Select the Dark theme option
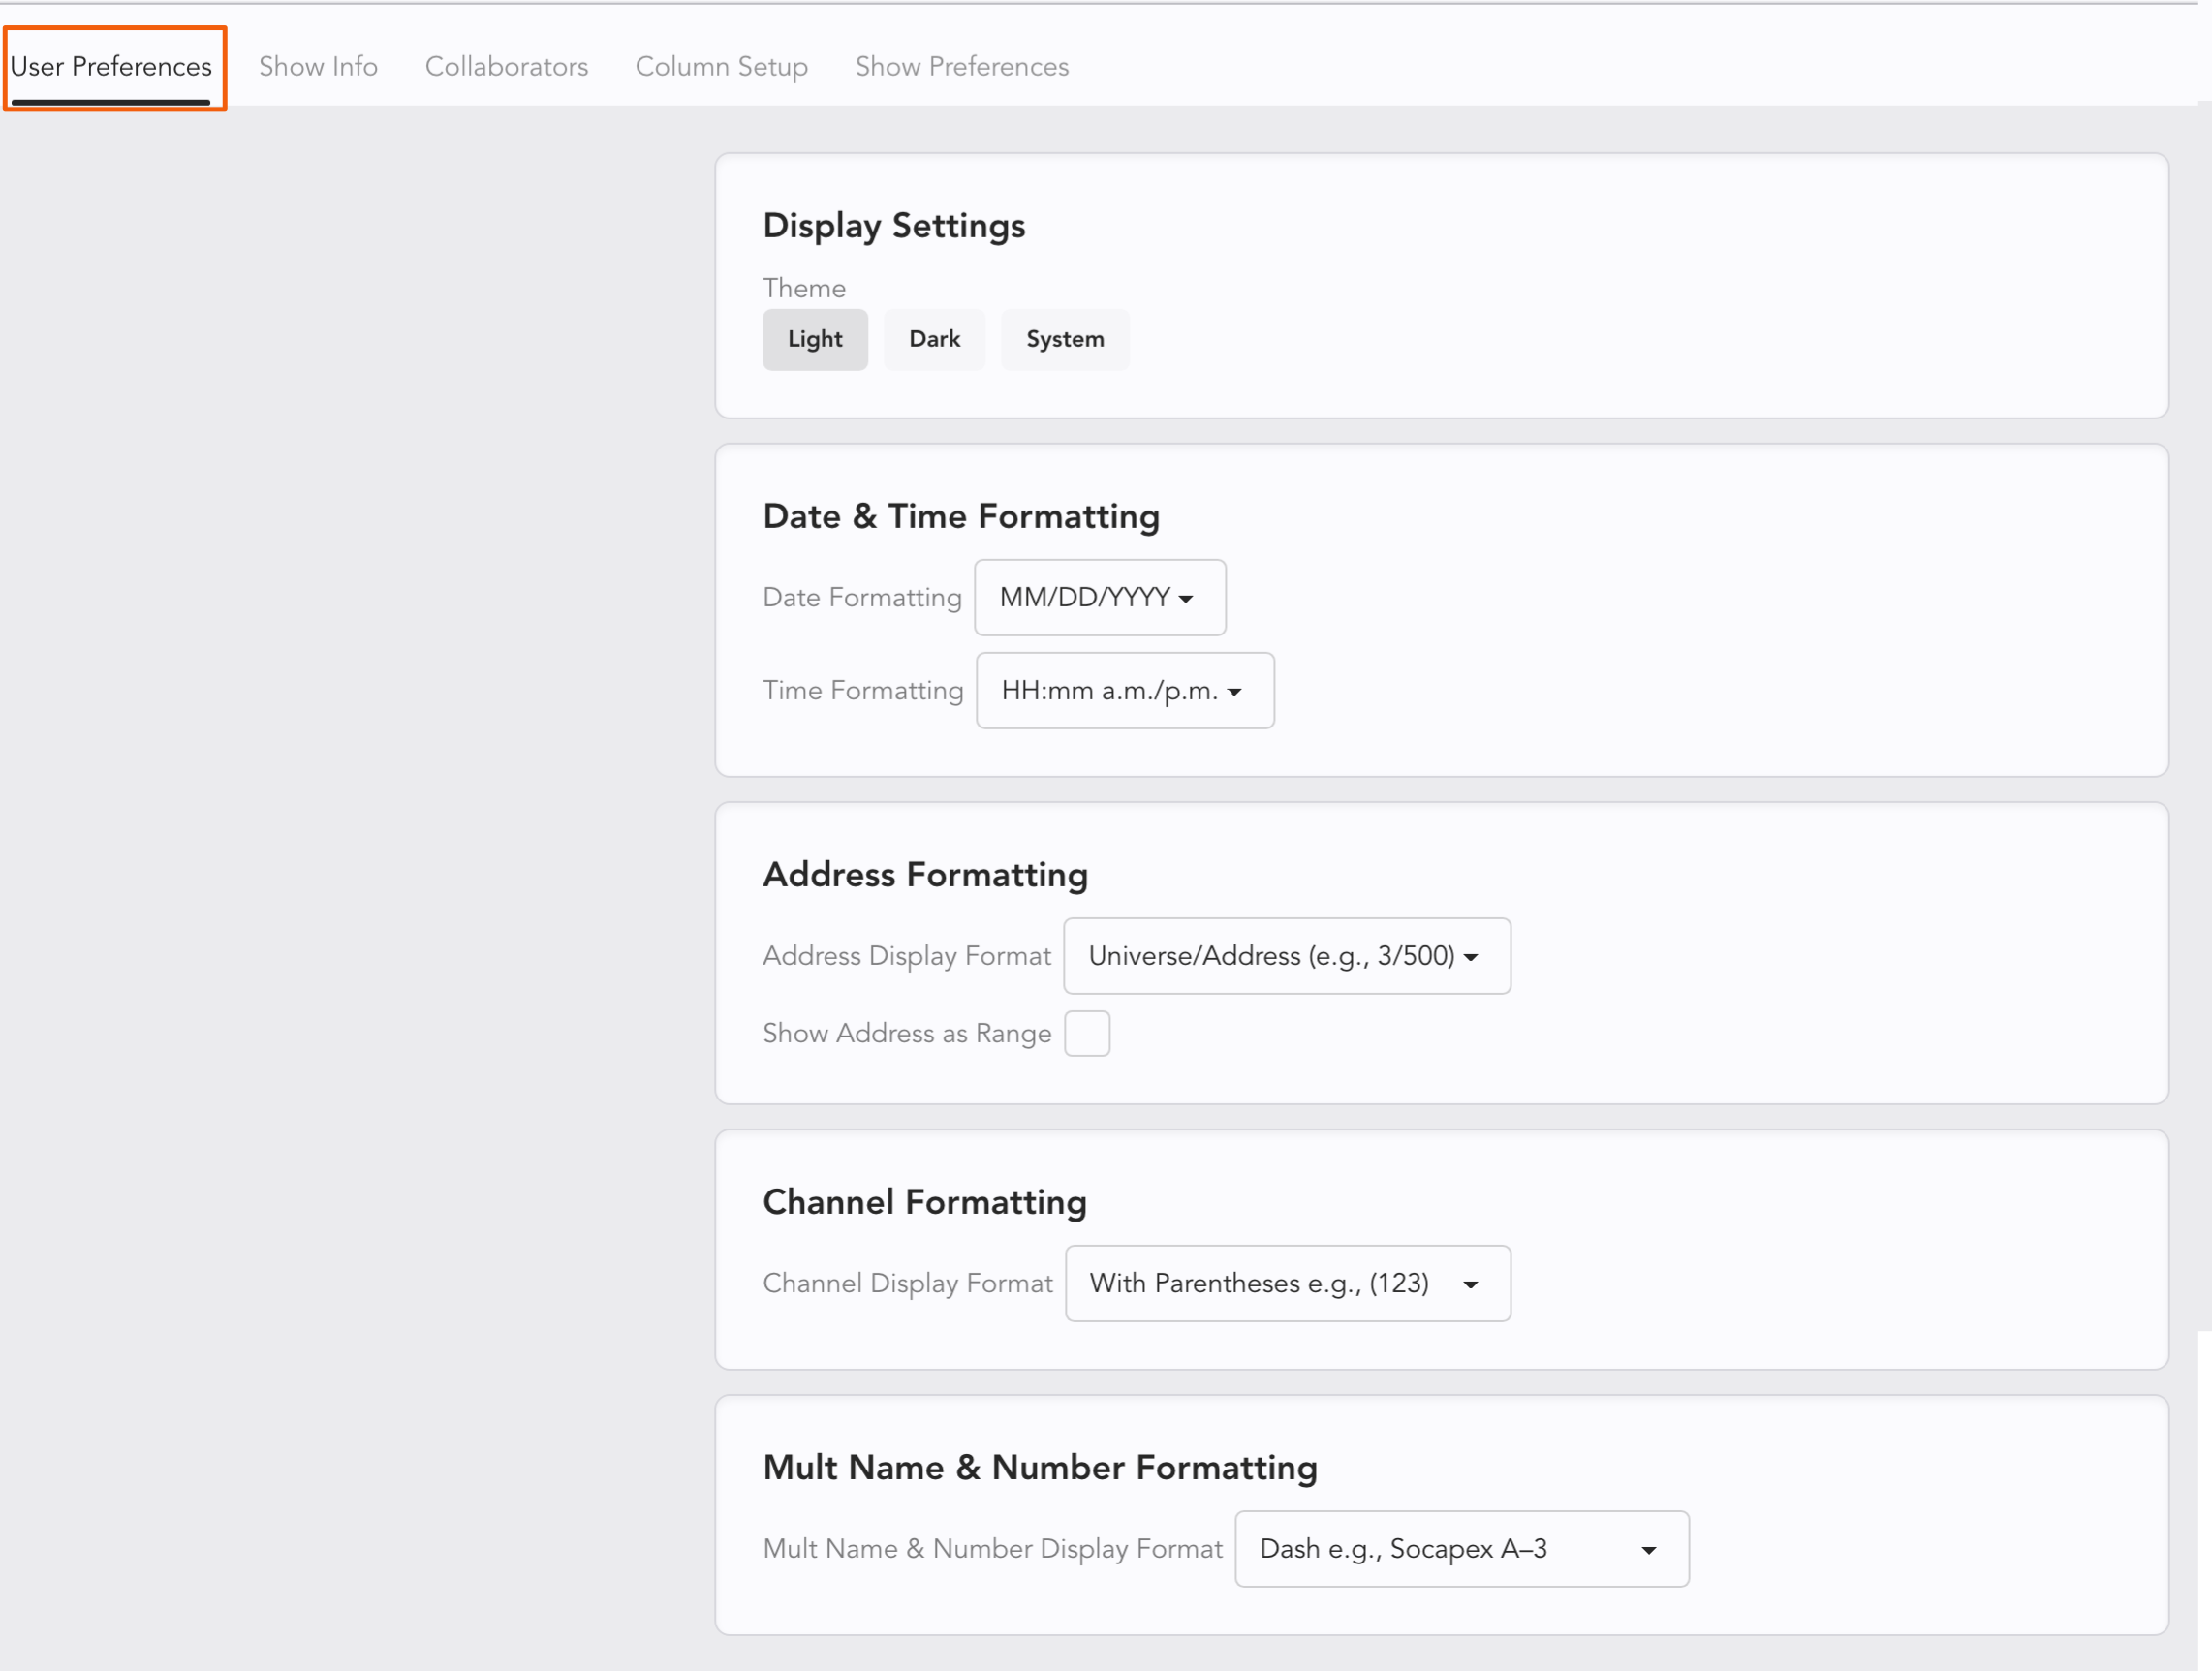2212x1671 pixels. [934, 339]
